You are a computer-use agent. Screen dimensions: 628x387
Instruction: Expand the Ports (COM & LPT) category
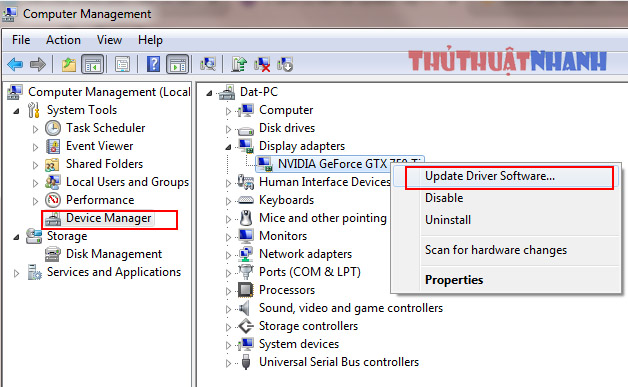click(x=228, y=273)
